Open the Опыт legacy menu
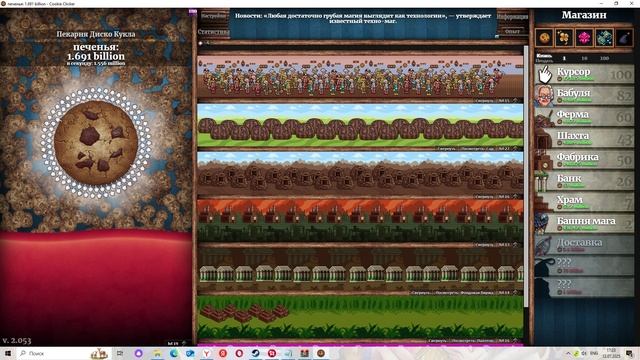 (x=513, y=31)
